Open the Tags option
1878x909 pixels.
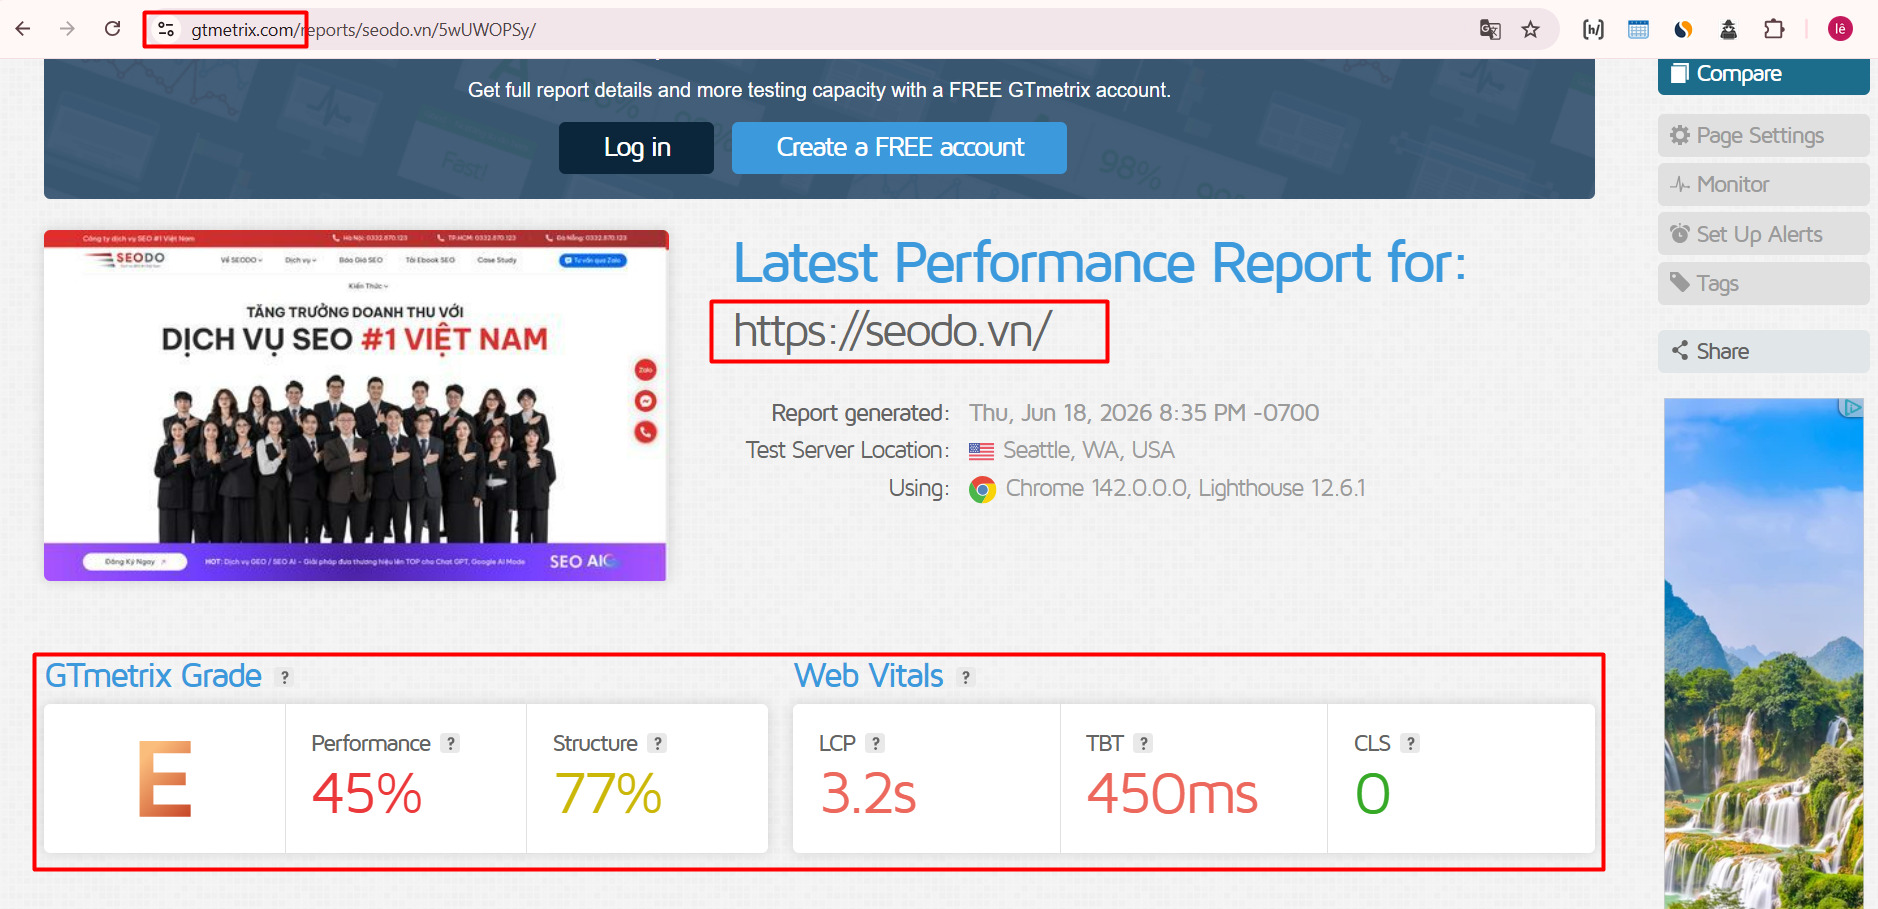[x=1763, y=283]
